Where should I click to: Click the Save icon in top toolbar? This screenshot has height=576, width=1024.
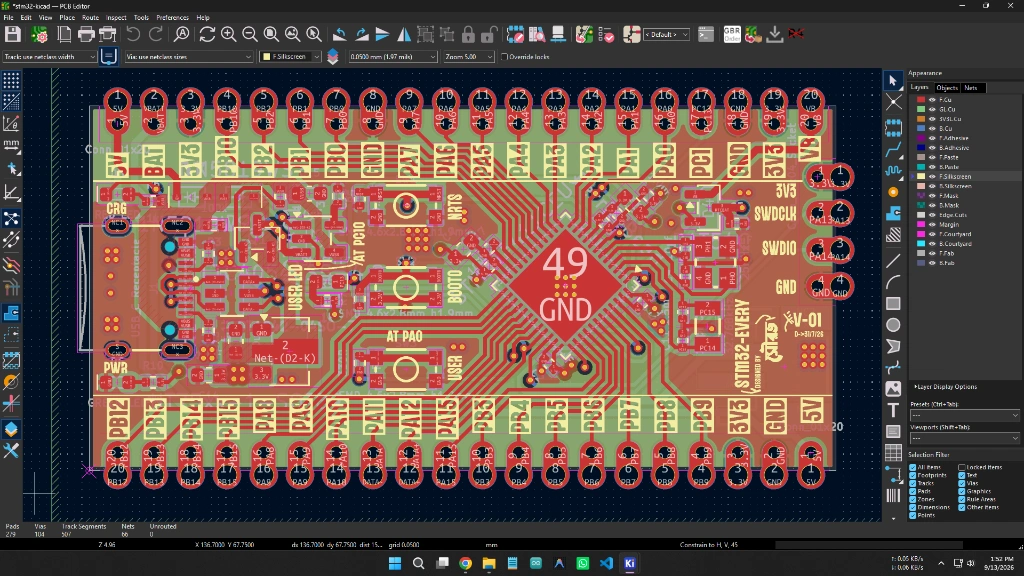[12, 34]
